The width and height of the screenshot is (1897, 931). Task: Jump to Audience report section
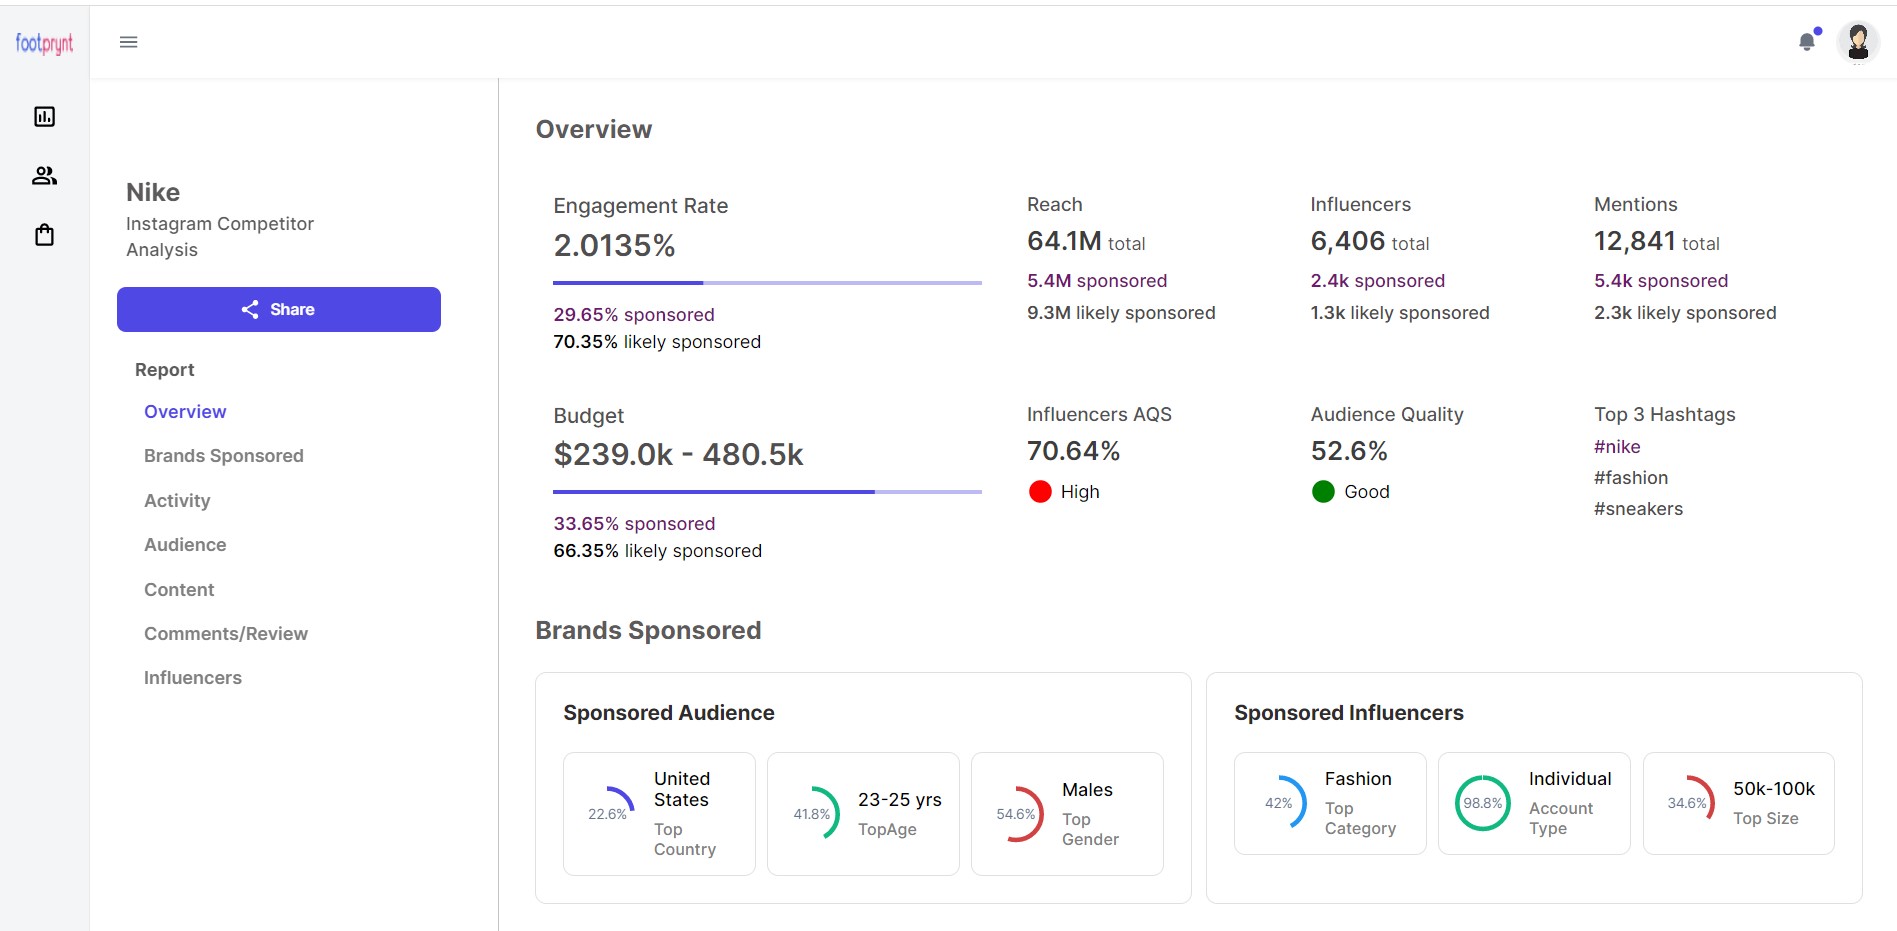click(185, 545)
